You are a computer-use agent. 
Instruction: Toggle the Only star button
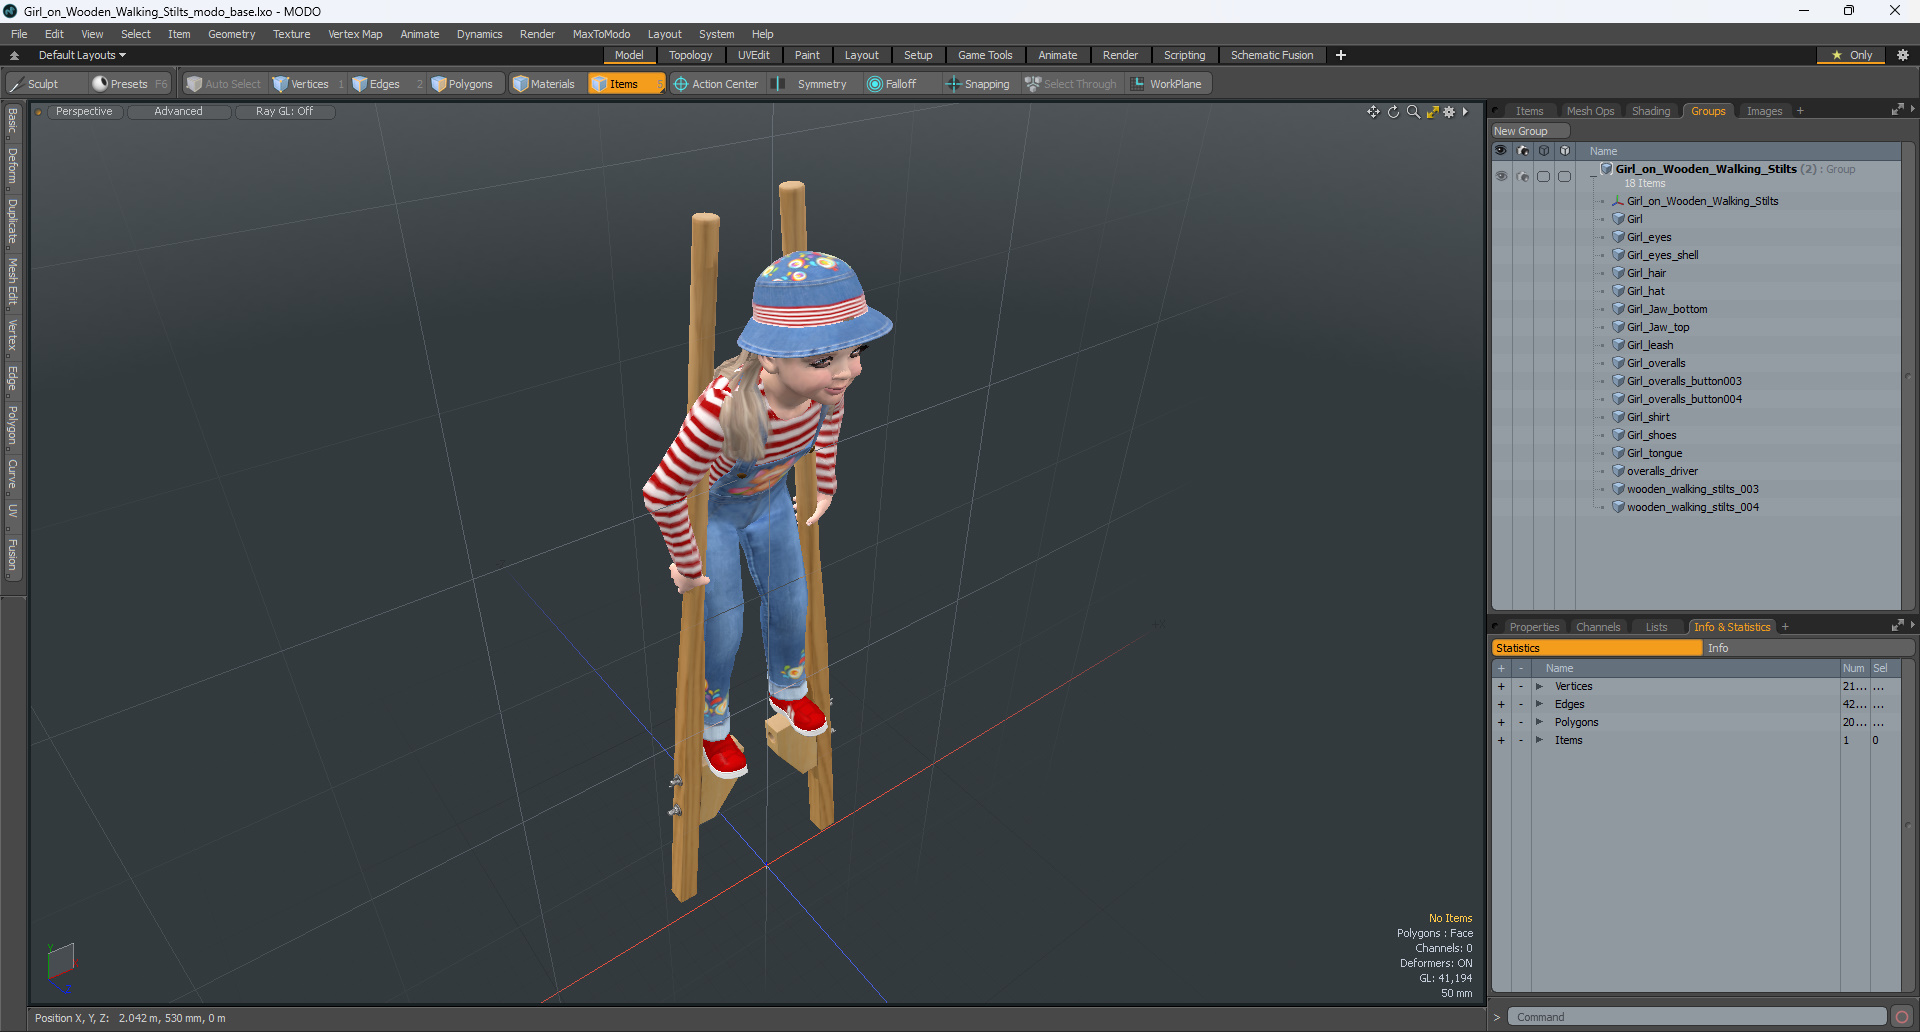point(1852,55)
